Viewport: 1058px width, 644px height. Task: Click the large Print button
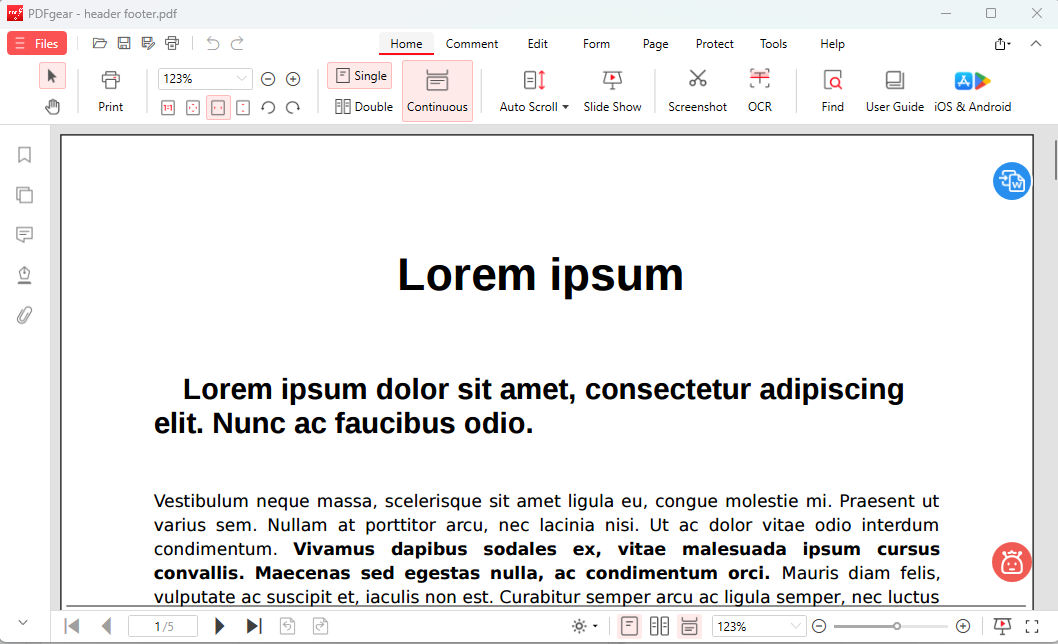click(x=111, y=91)
